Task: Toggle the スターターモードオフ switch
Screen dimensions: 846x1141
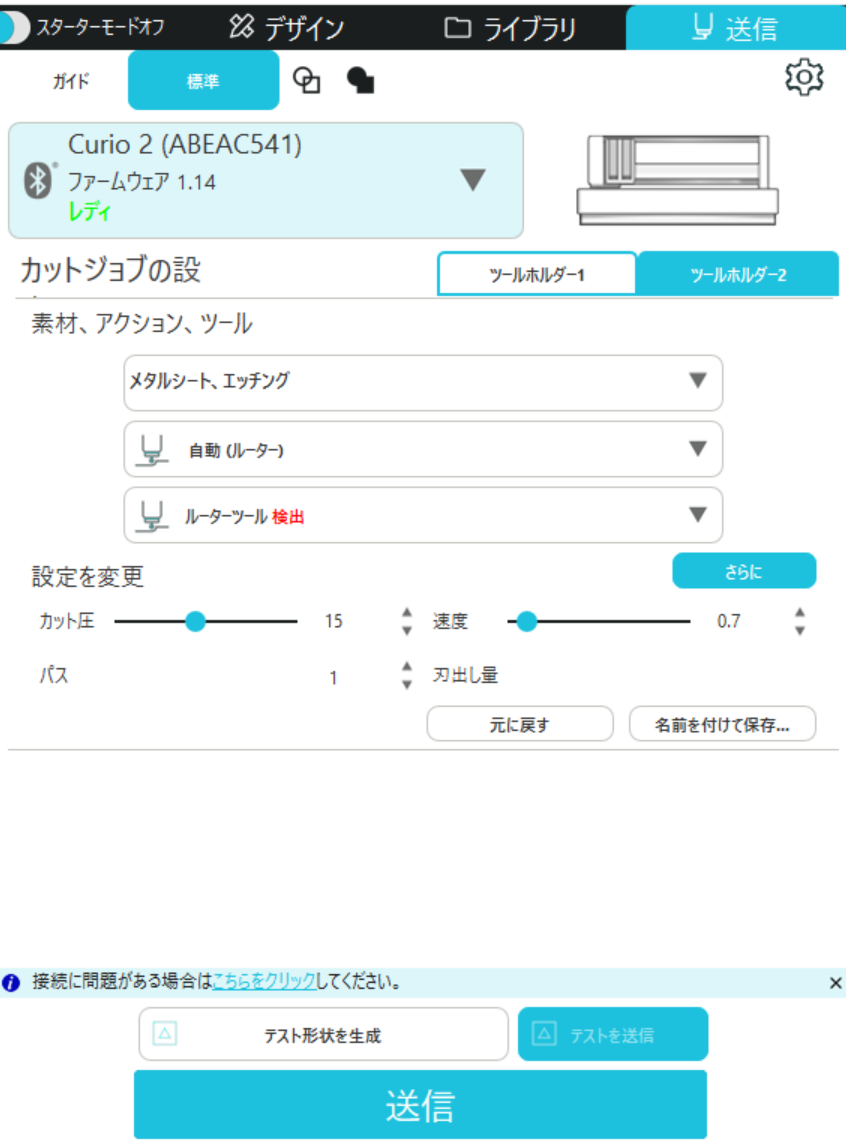Action: 15,28
